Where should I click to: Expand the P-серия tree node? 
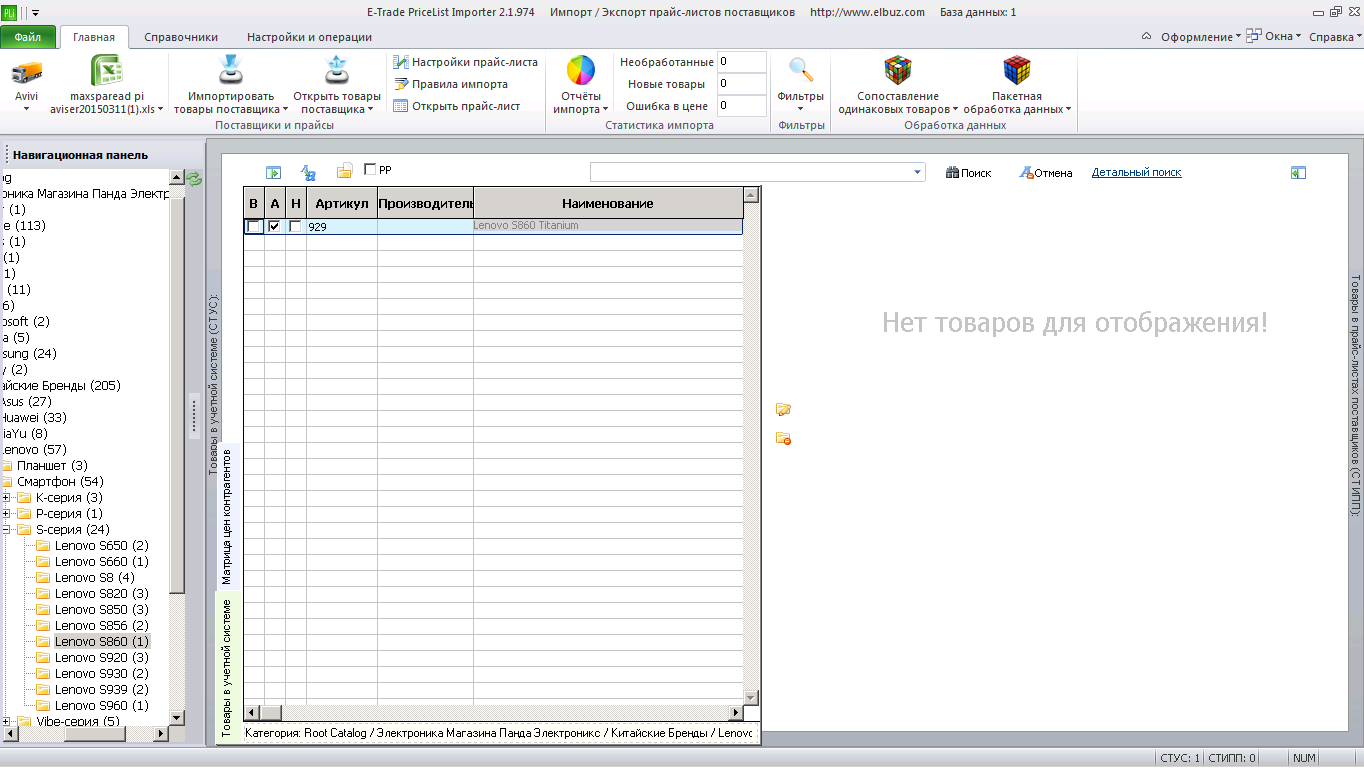(7, 514)
